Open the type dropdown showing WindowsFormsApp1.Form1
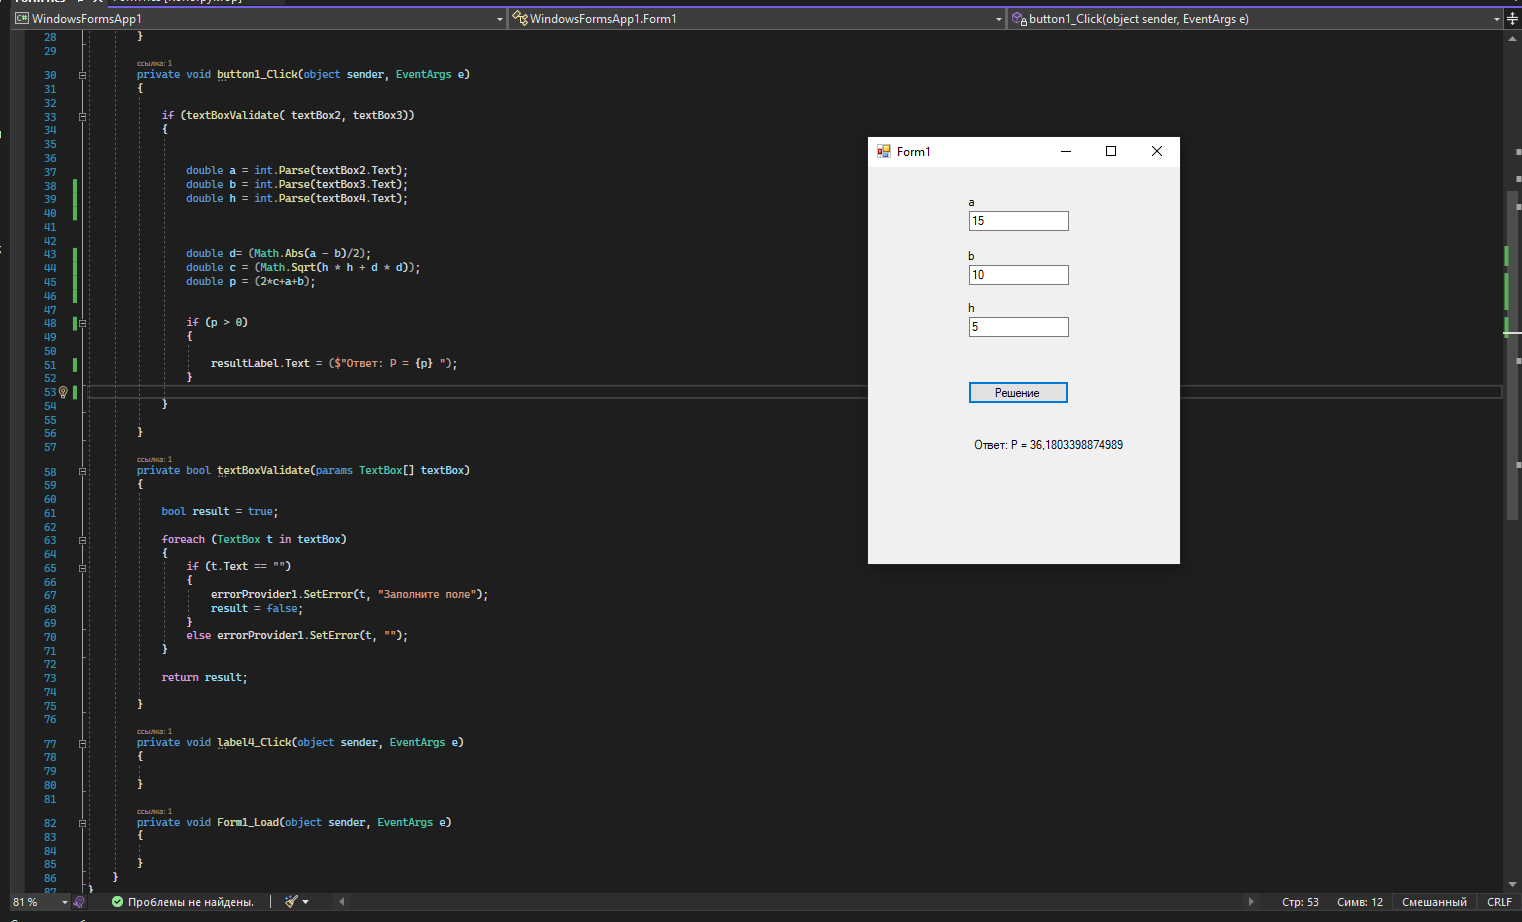1522x922 pixels. [x=999, y=17]
